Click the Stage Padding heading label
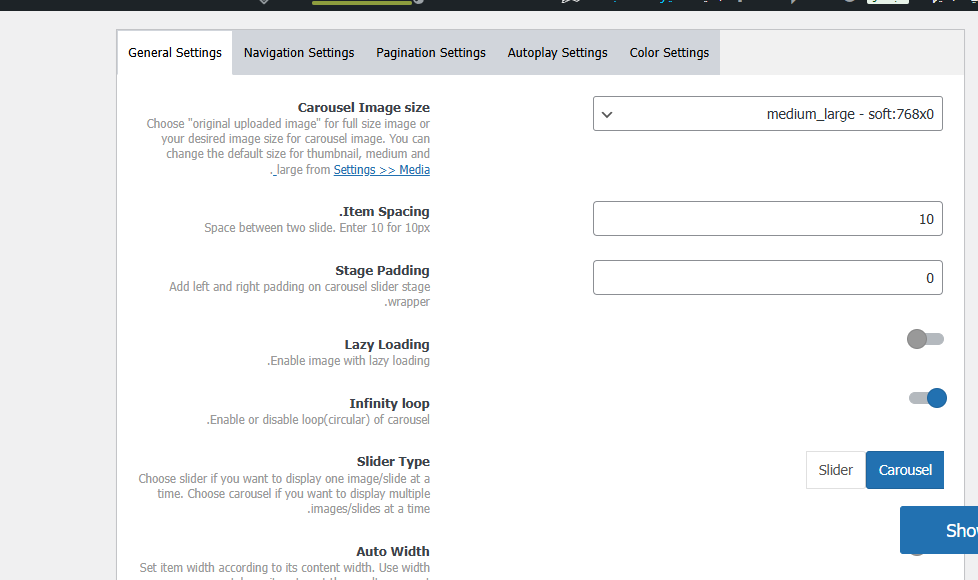This screenshot has height=580, width=978. pyautogui.click(x=382, y=271)
